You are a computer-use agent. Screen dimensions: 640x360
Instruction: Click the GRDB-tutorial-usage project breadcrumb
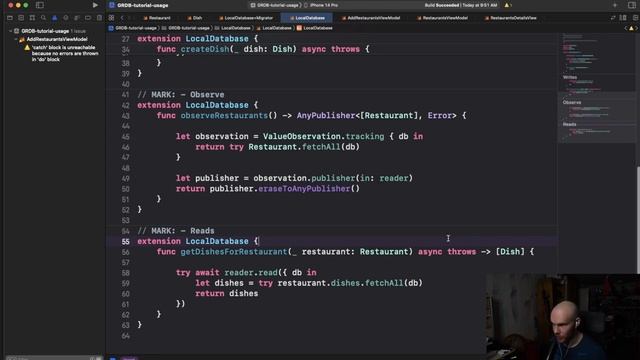pos(133,28)
